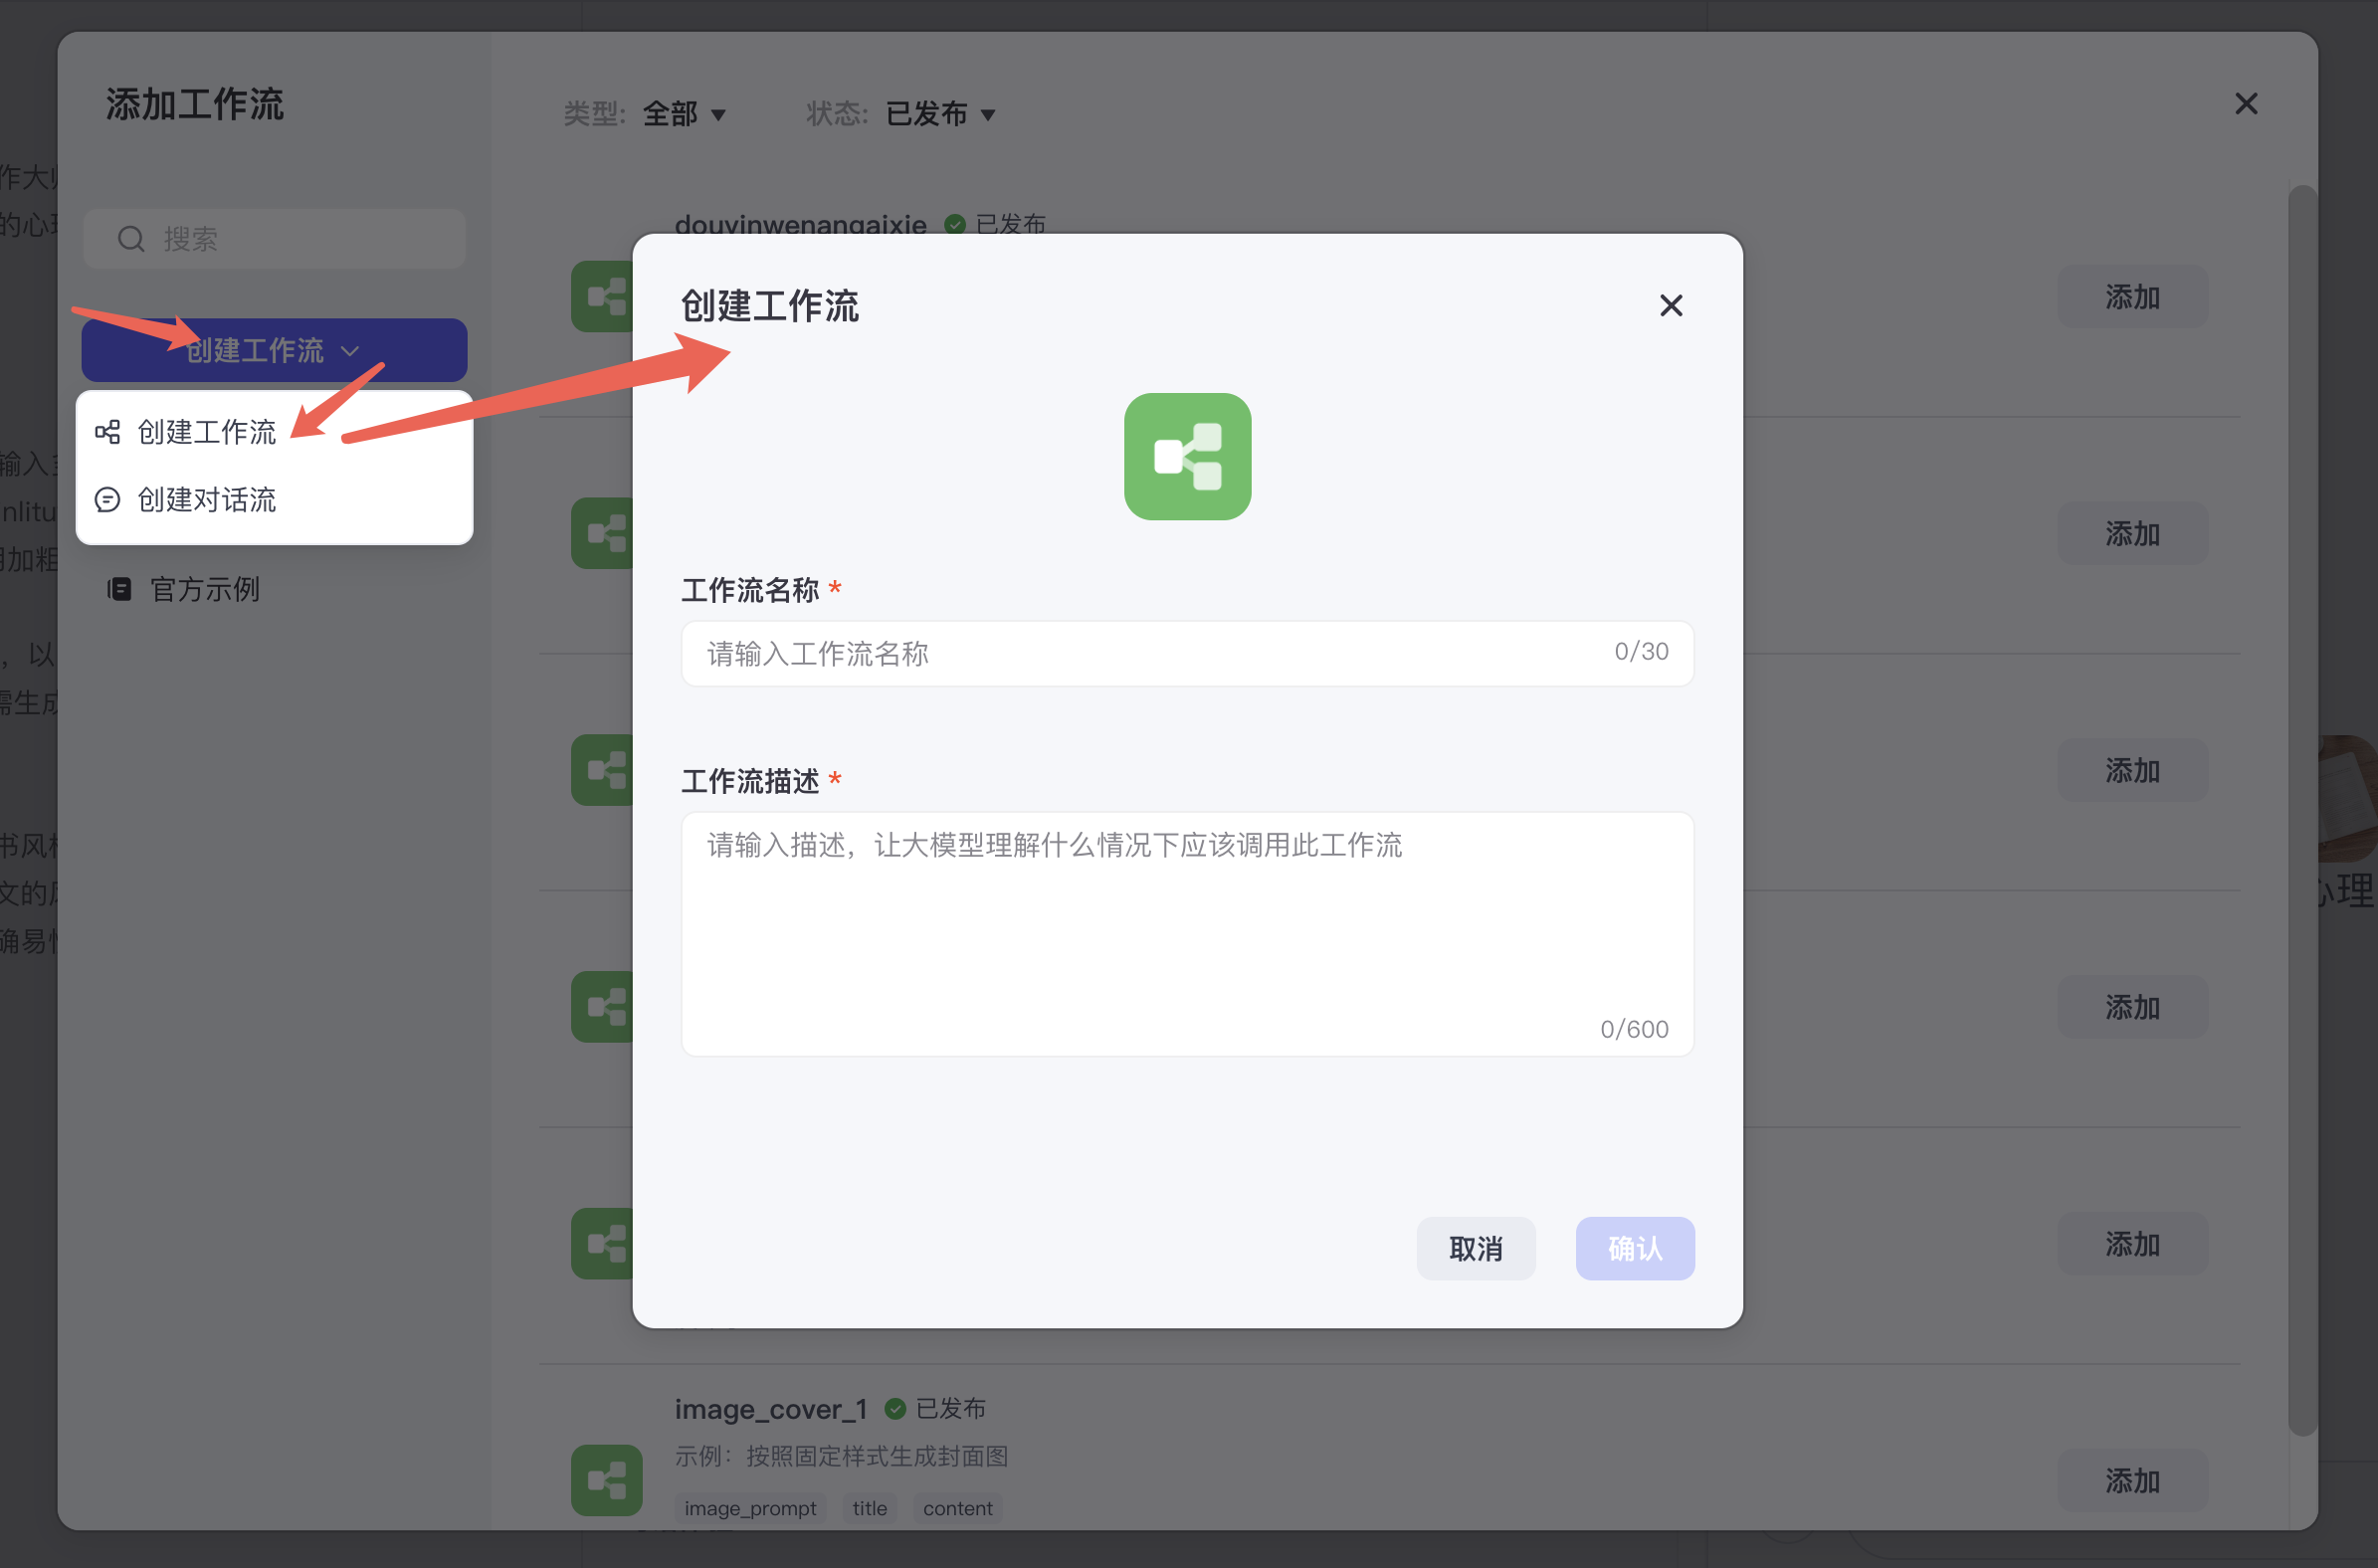This screenshot has width=2378, height=1568.
Task: Select 创建对话流 from the dropdown menu
Action: click(206, 499)
